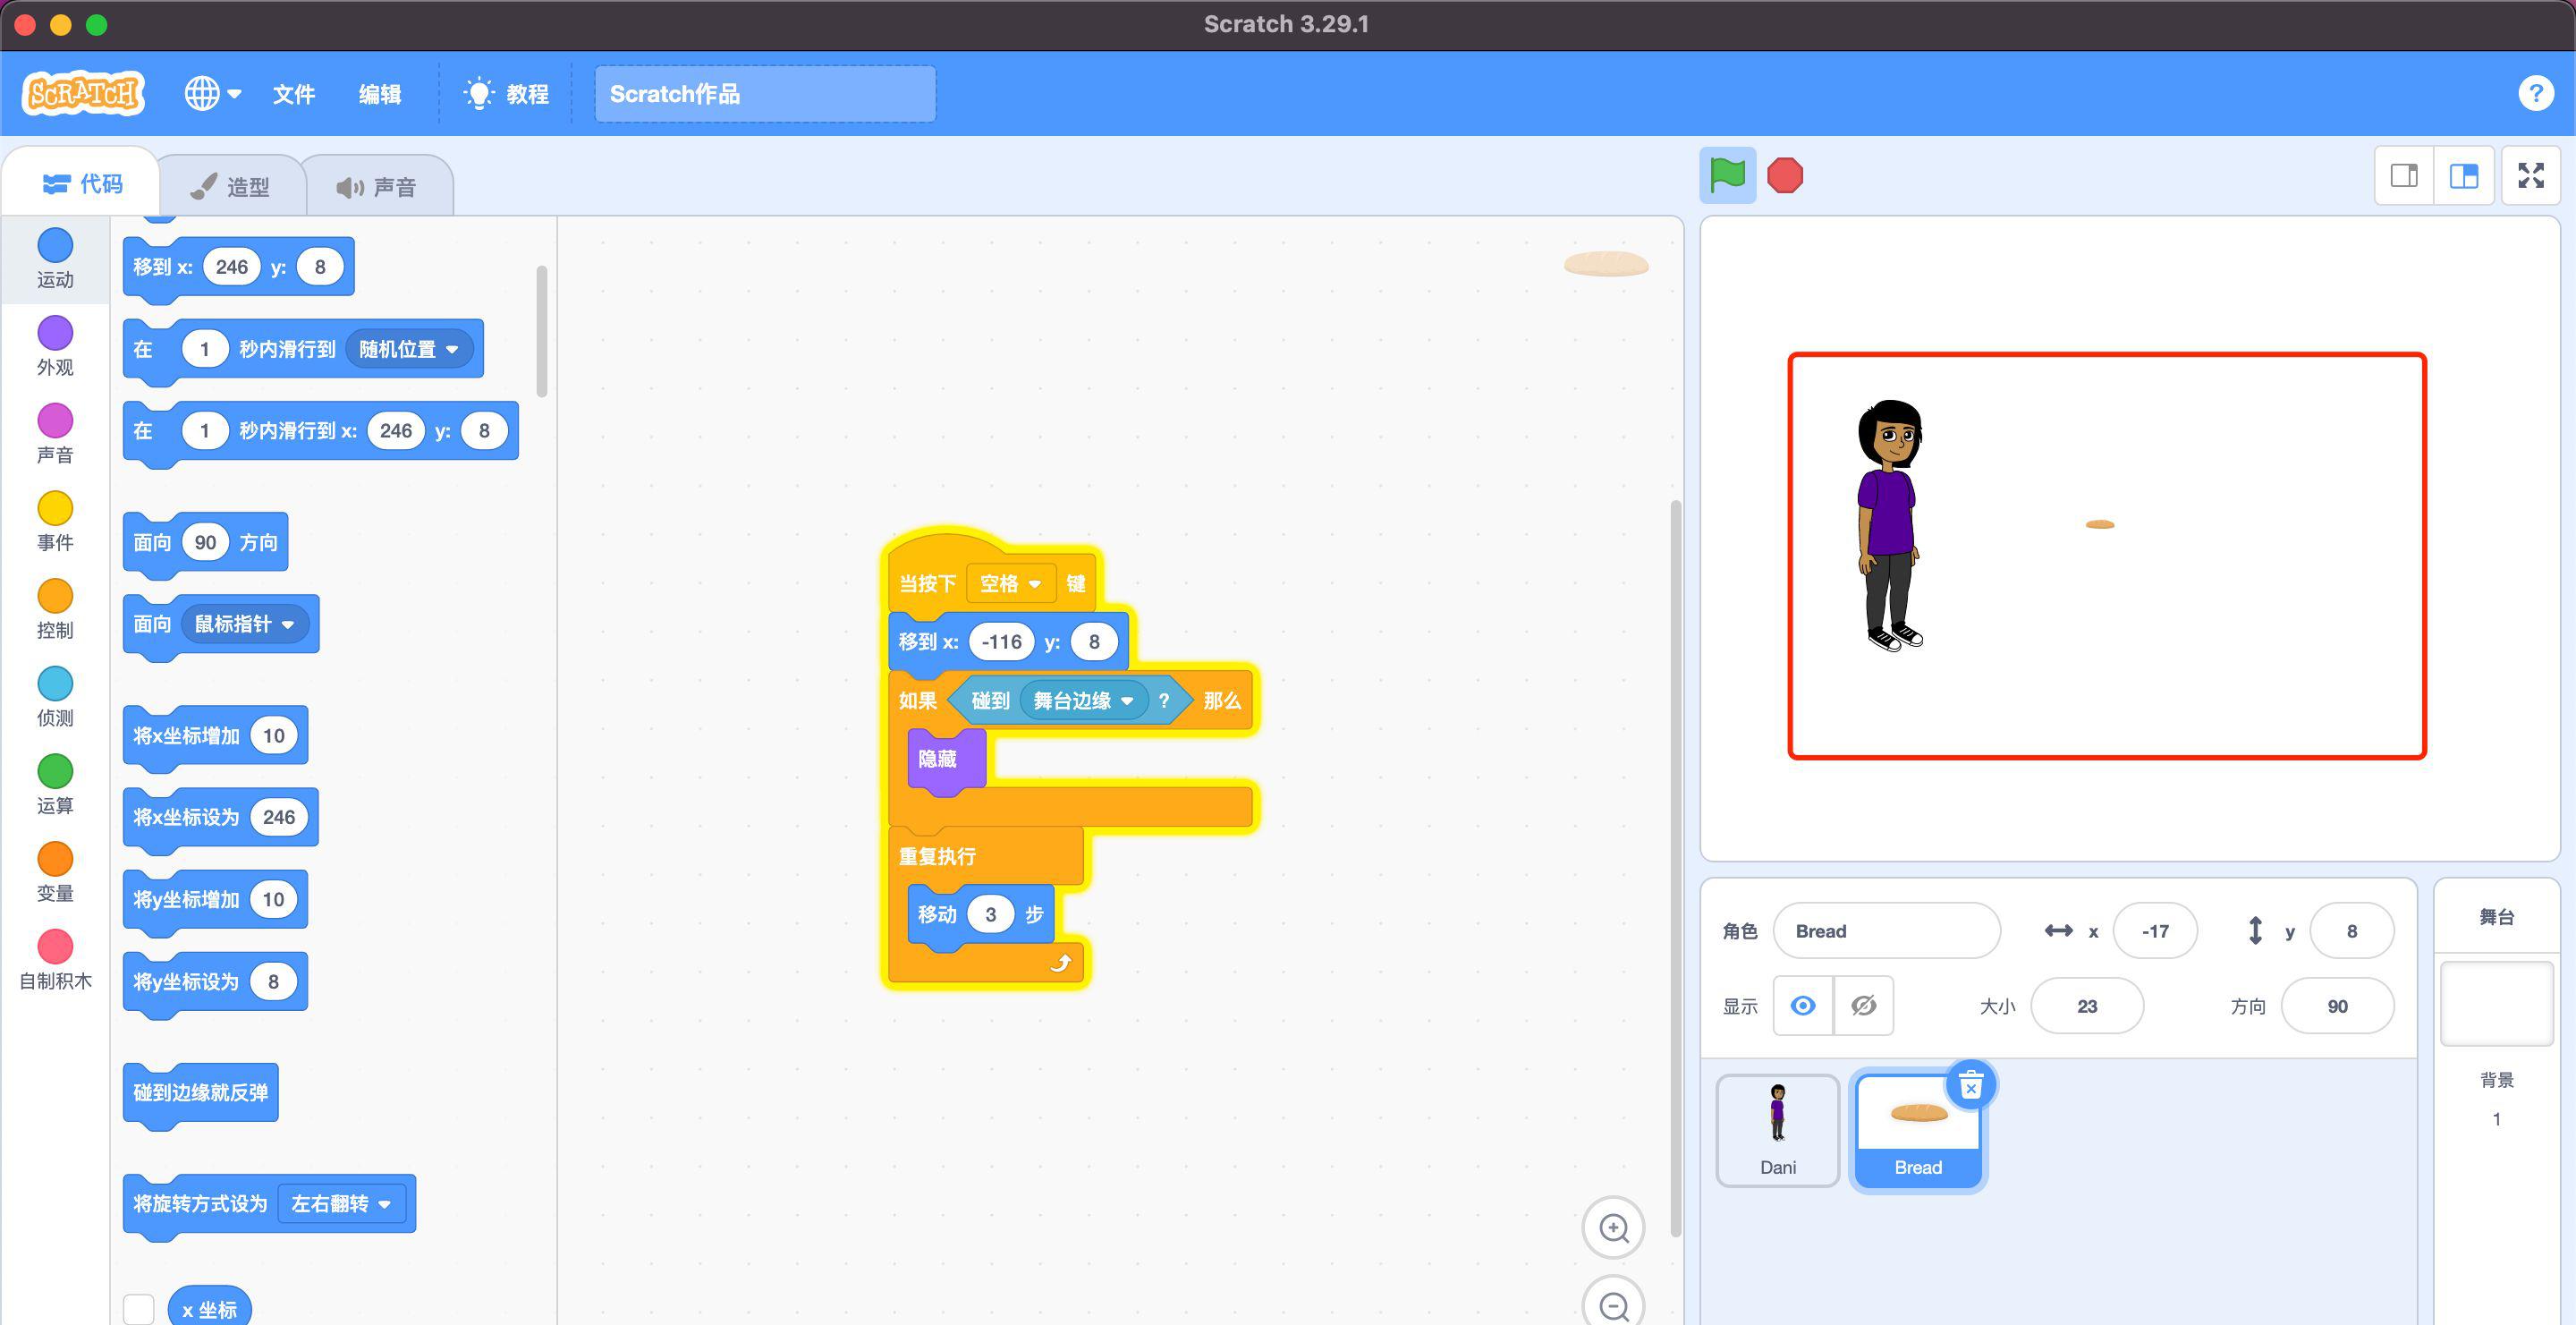The height and width of the screenshot is (1325, 2576).
Task: Select the 事件 events category
Action: point(55,521)
